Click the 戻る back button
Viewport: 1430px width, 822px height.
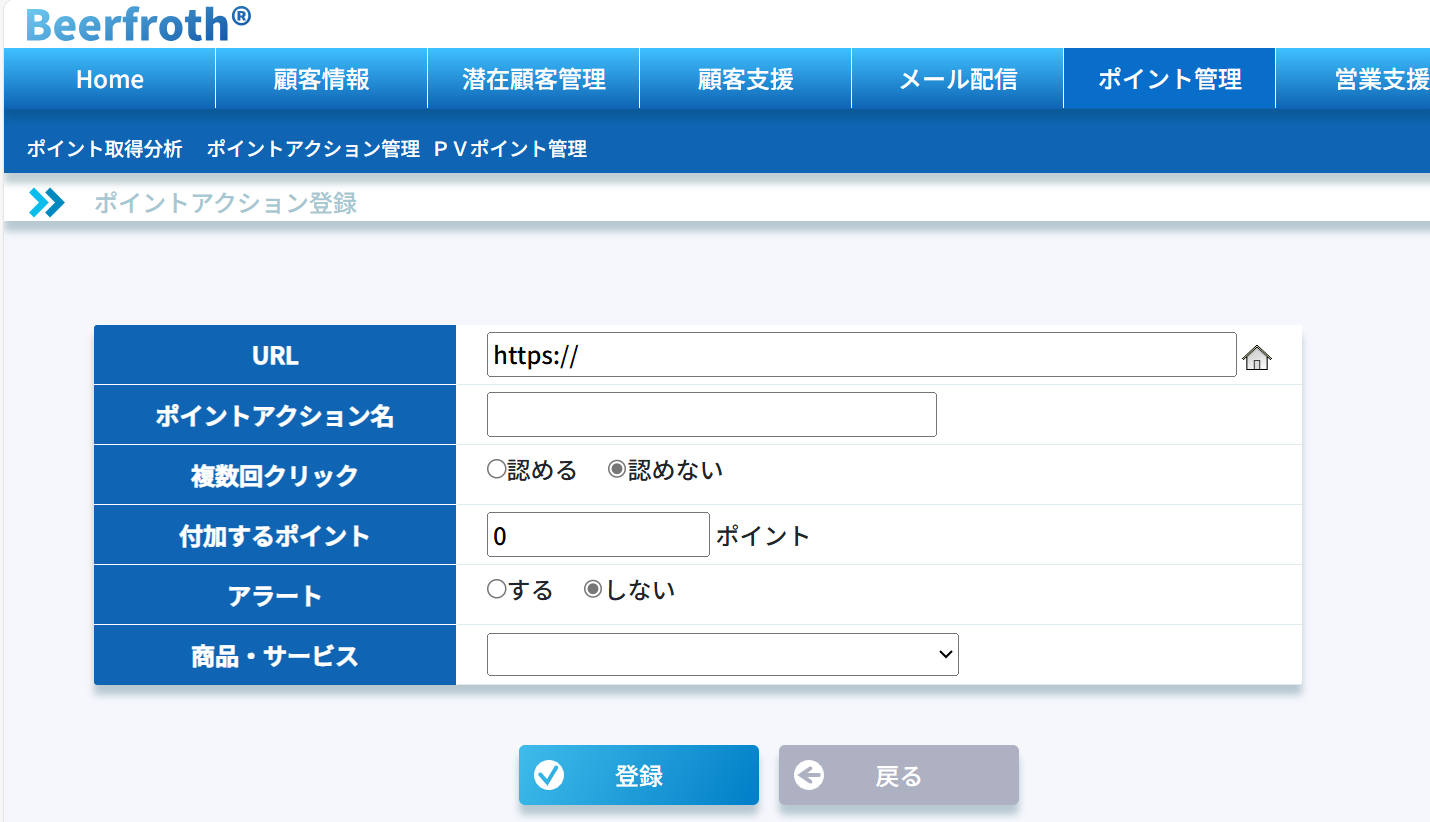pyautogui.click(x=898, y=775)
